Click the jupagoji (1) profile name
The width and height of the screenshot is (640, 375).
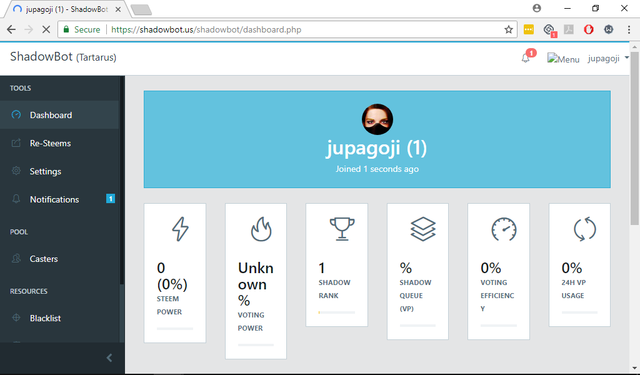coord(376,148)
